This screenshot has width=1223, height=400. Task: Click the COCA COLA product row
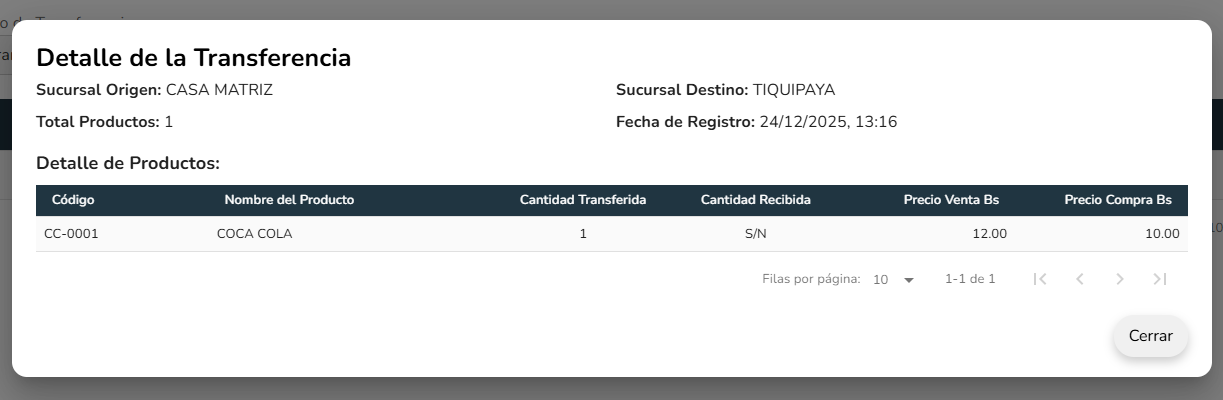pos(254,234)
